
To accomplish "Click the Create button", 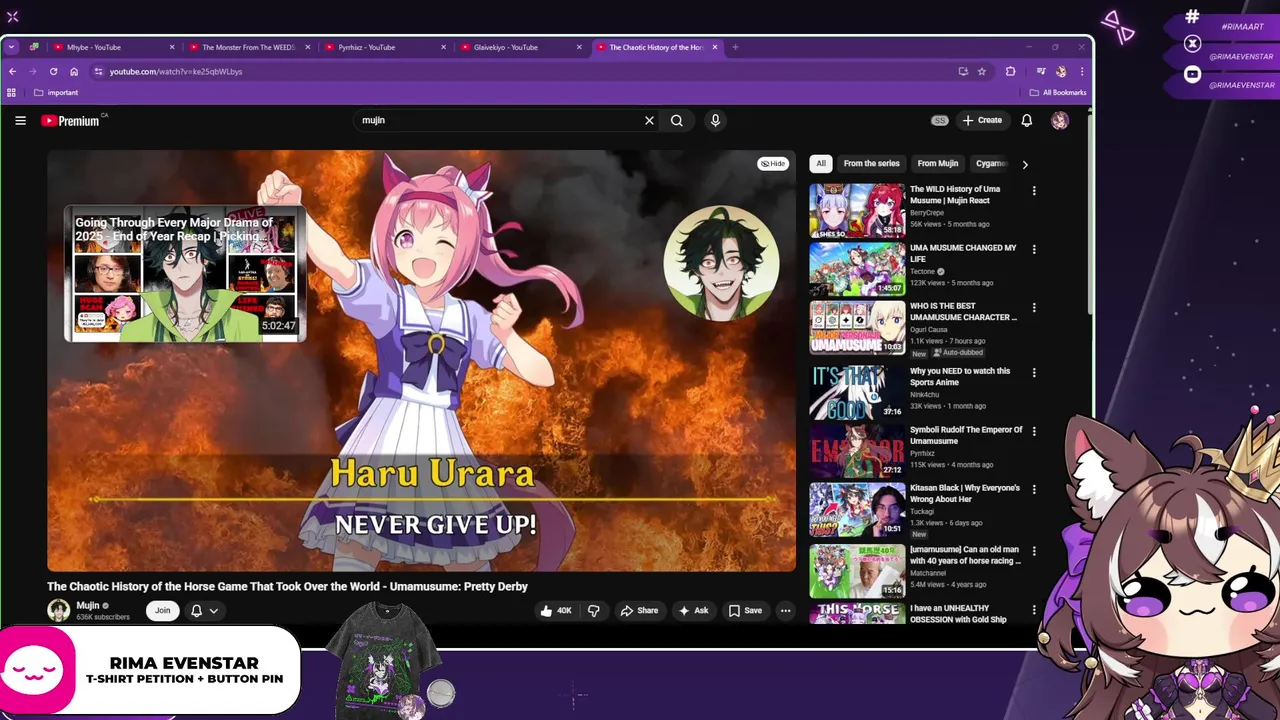I will coord(981,120).
